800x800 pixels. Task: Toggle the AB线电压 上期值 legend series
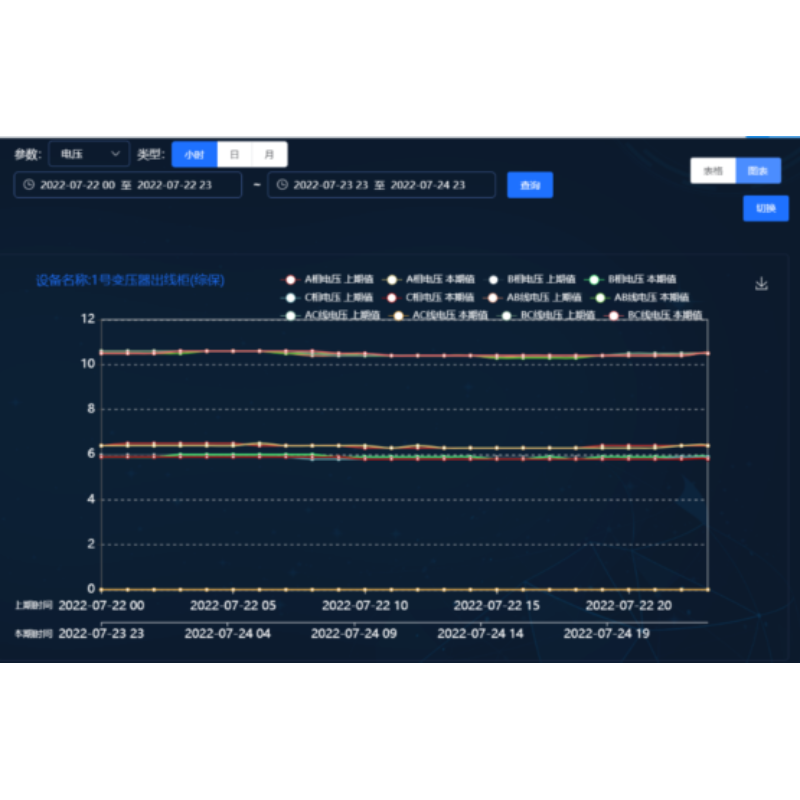tap(533, 297)
